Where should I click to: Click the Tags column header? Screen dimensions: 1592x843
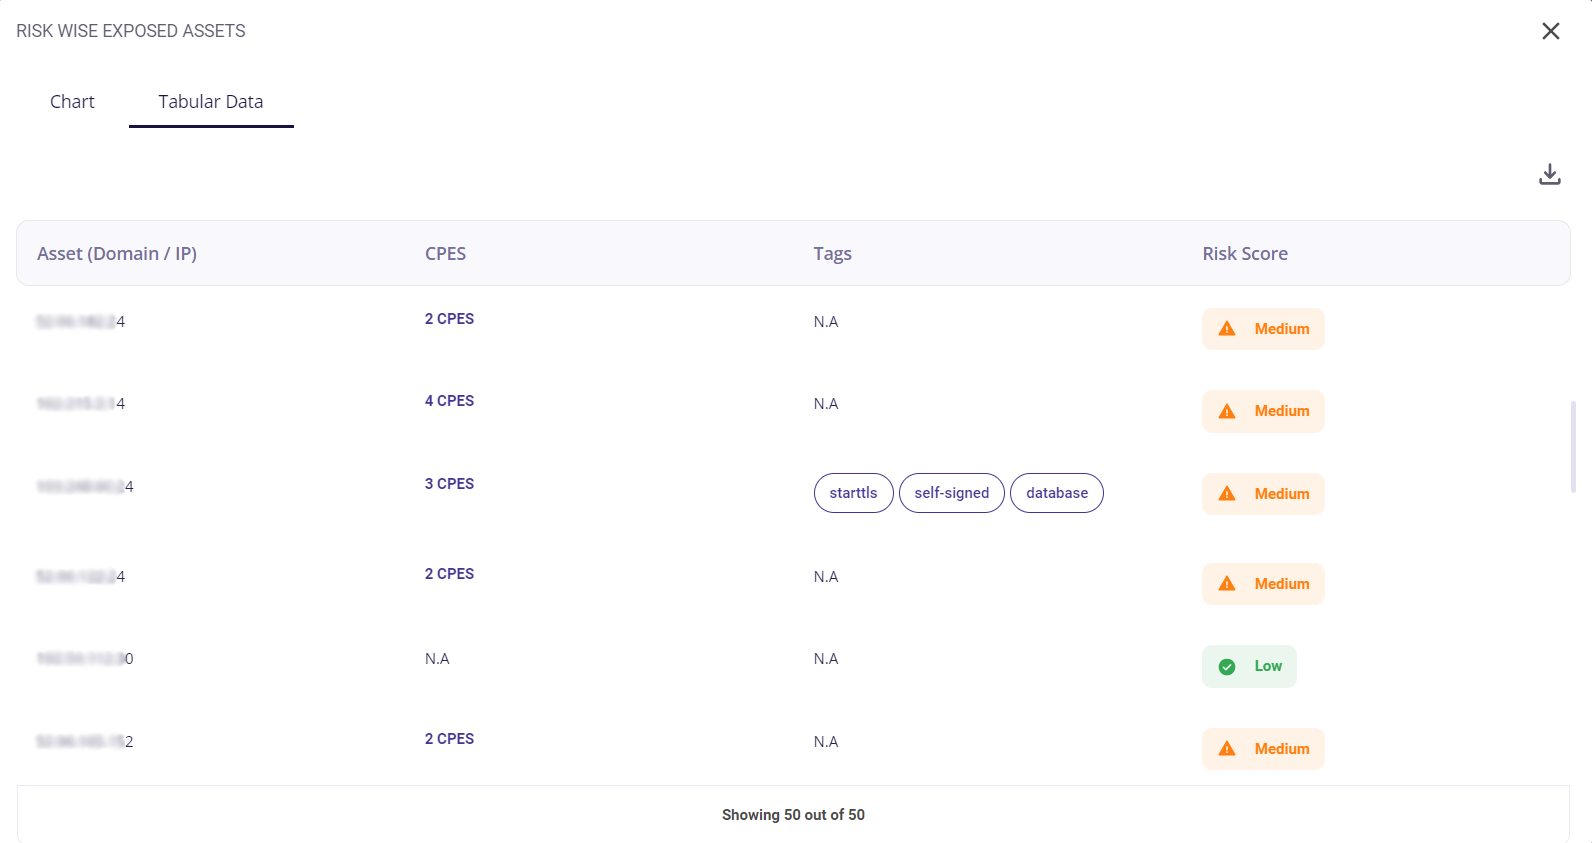click(832, 254)
